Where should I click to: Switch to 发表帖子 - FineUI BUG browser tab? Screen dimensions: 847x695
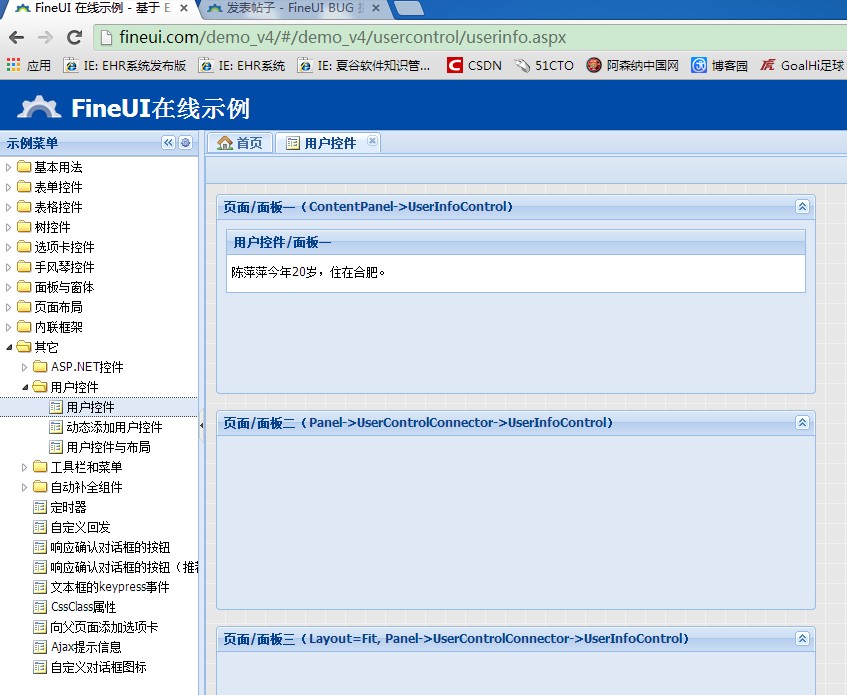click(293, 8)
